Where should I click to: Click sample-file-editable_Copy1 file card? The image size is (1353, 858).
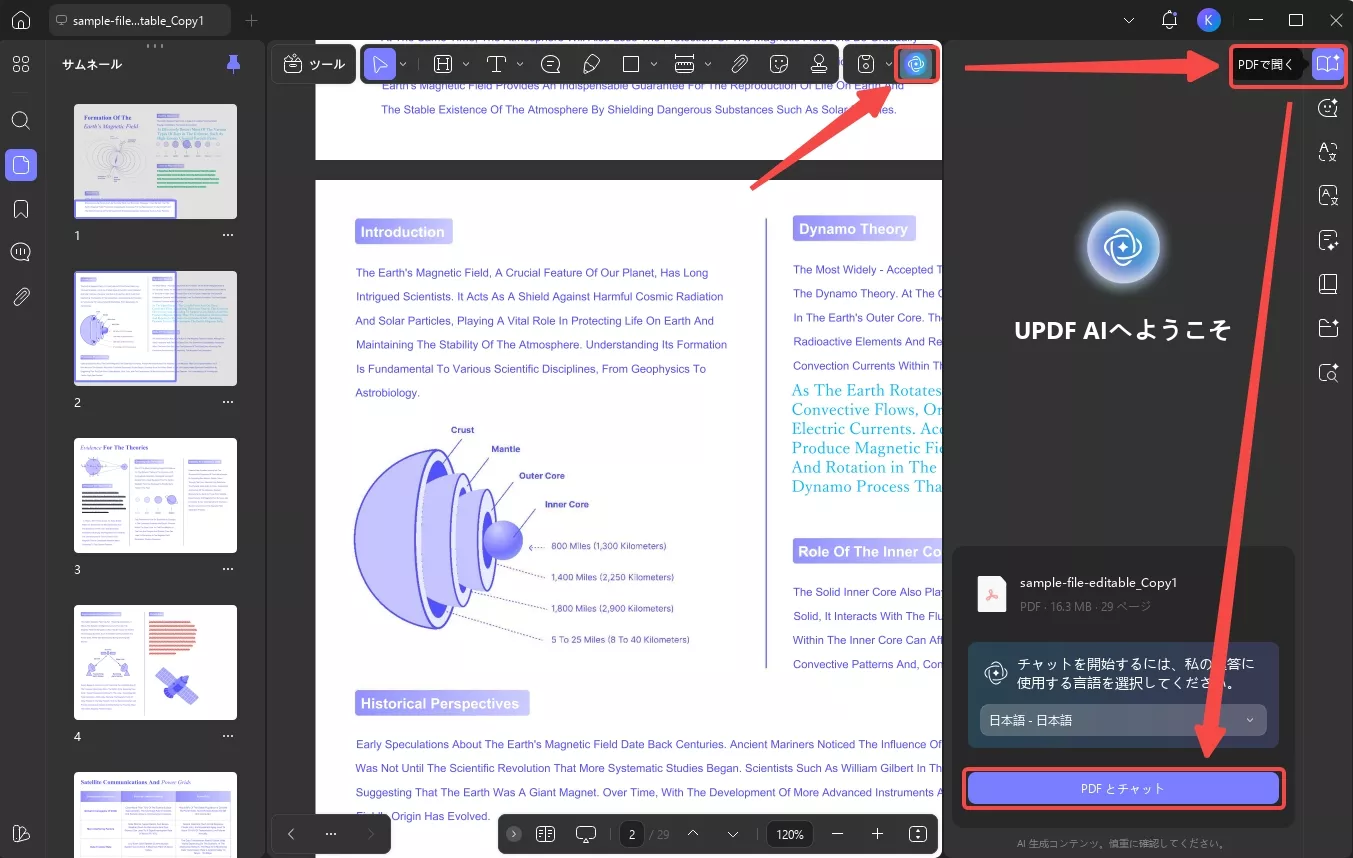coord(1123,593)
